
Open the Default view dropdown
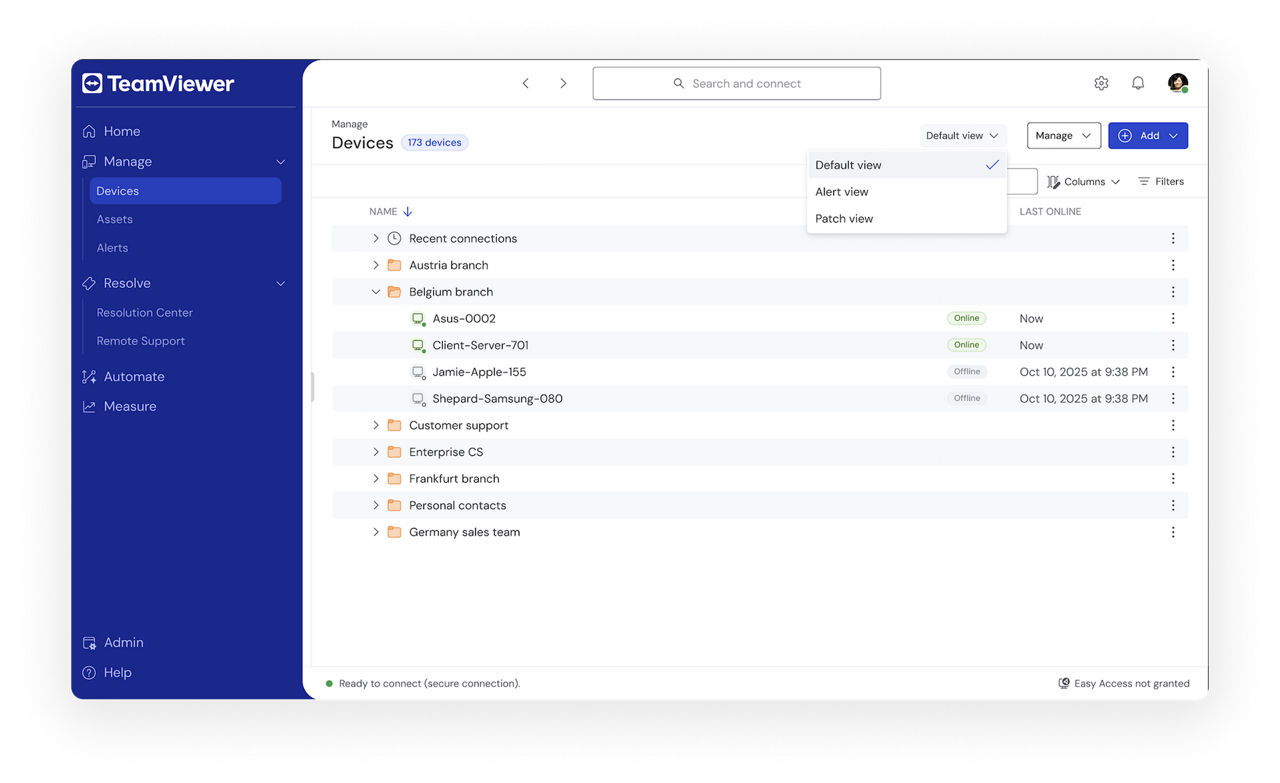pyautogui.click(x=962, y=136)
